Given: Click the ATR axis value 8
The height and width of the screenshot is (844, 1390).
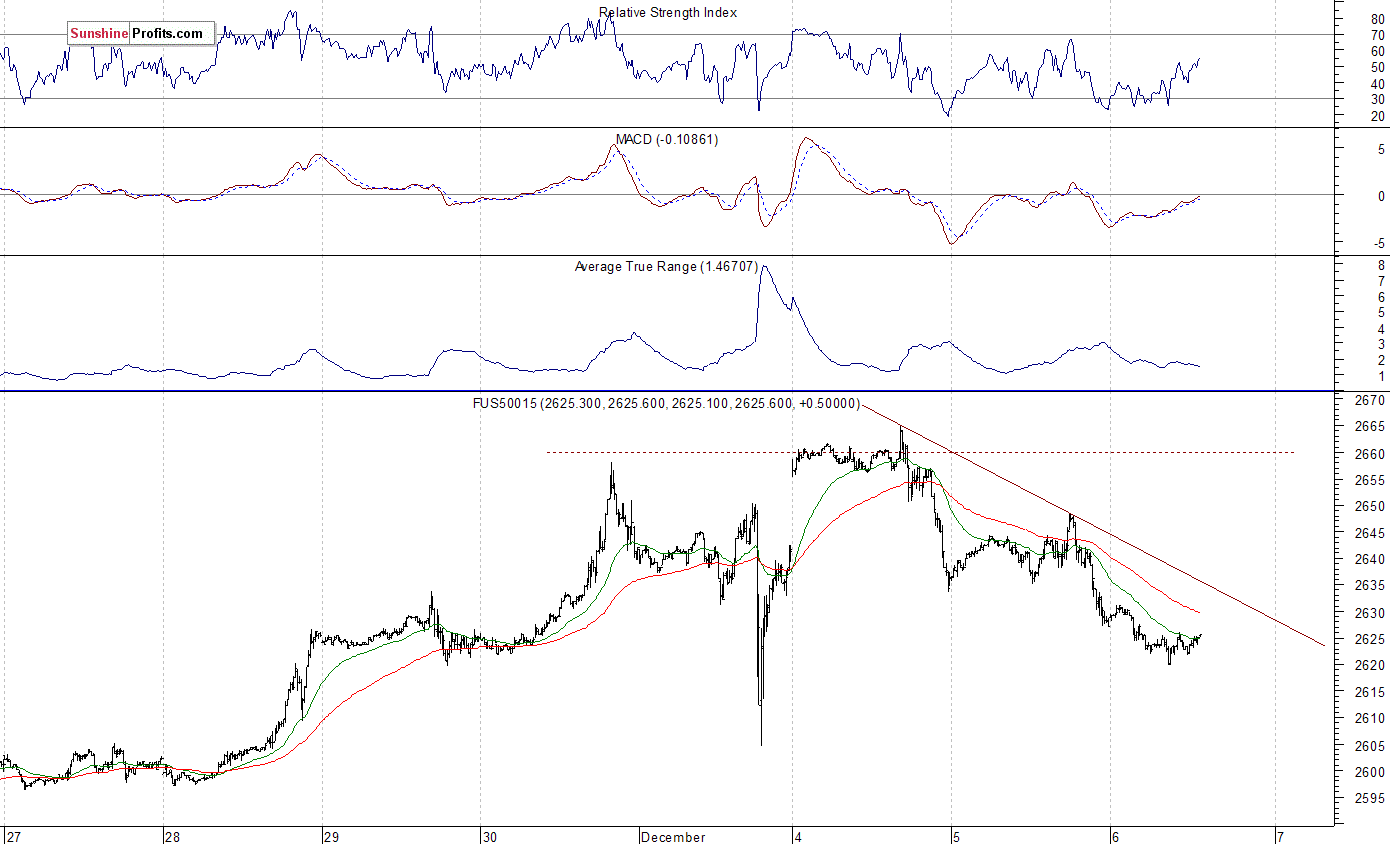Looking at the screenshot, I should coord(1380,265).
